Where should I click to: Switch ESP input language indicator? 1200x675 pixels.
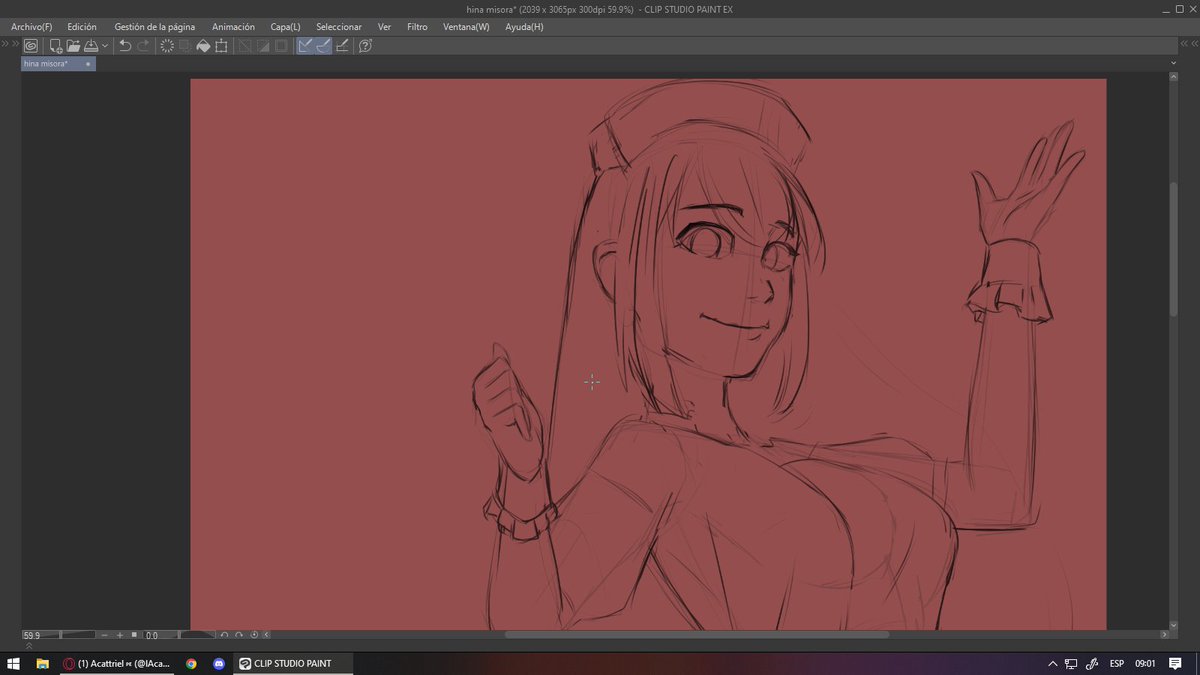pos(1117,663)
